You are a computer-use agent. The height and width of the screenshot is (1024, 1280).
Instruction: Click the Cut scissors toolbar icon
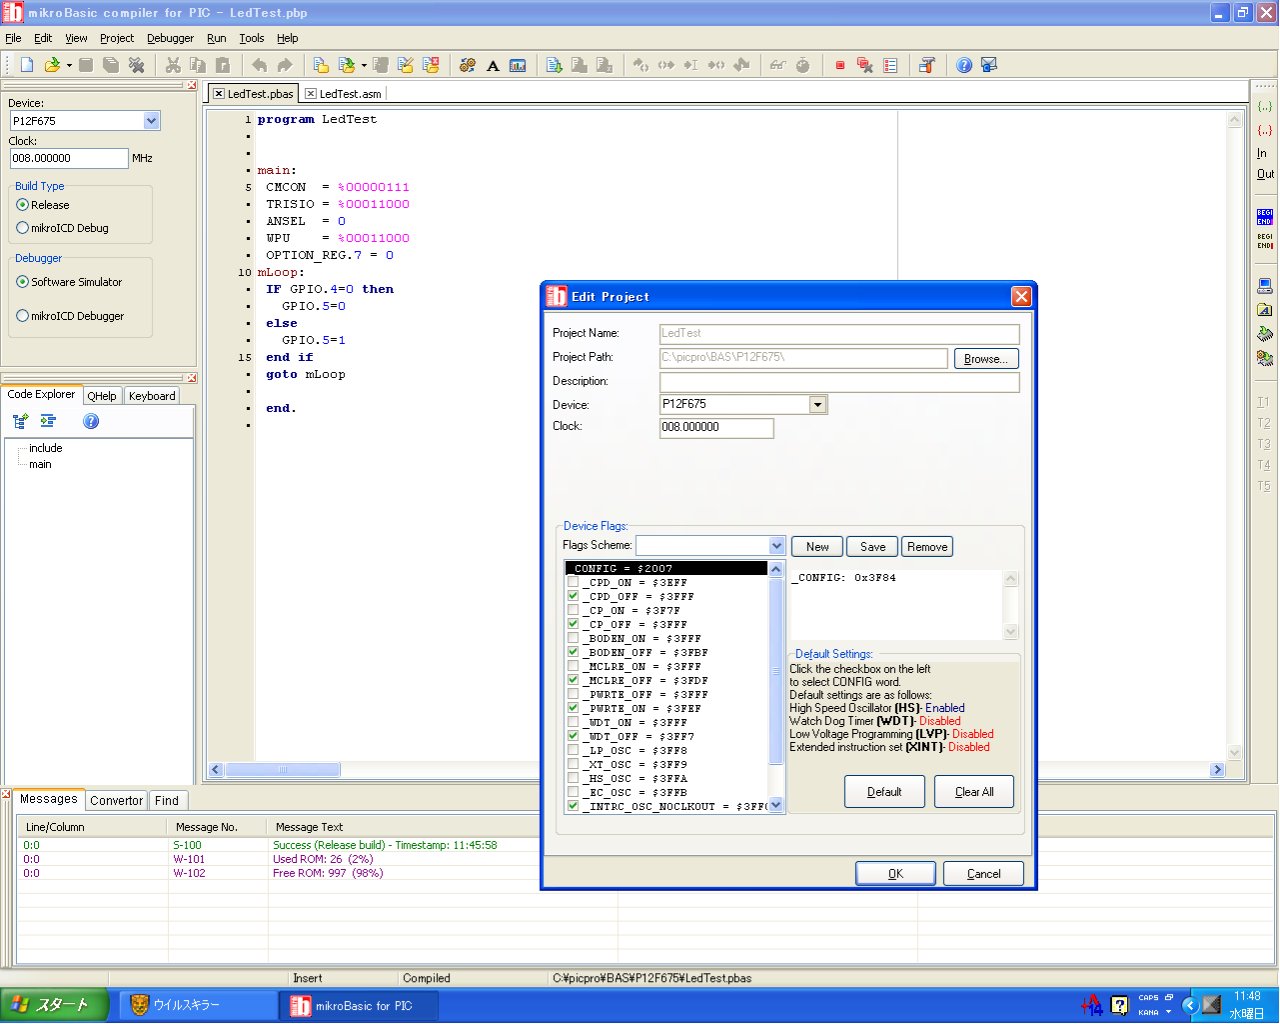(x=173, y=65)
